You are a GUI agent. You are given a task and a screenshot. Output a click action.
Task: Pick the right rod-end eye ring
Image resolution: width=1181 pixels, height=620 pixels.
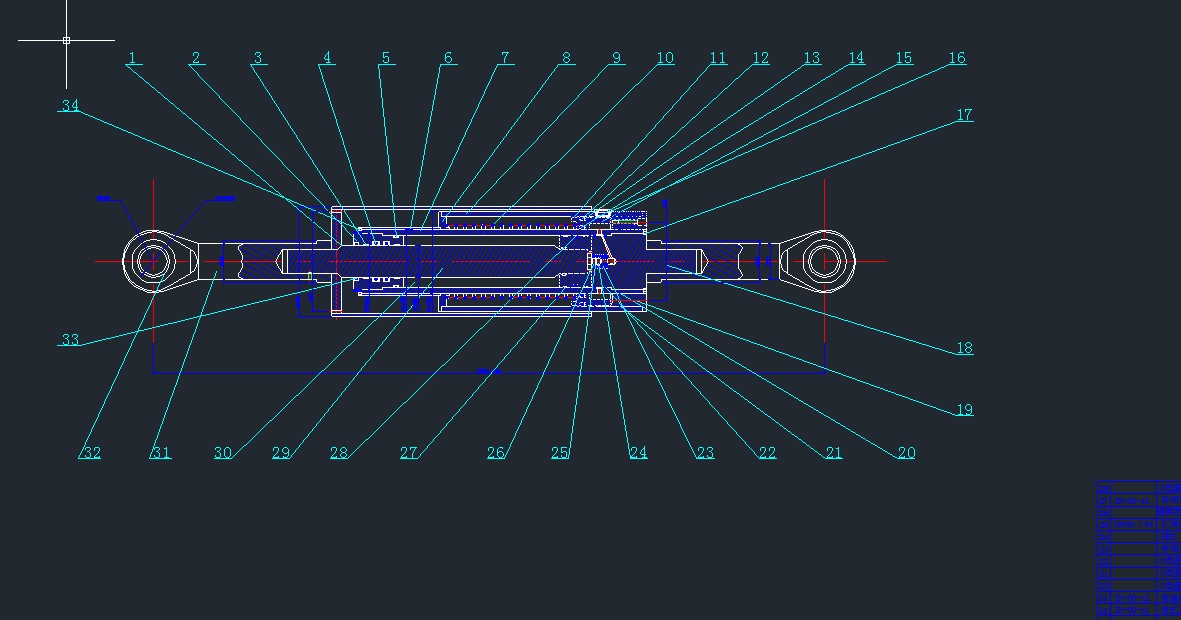point(825,261)
